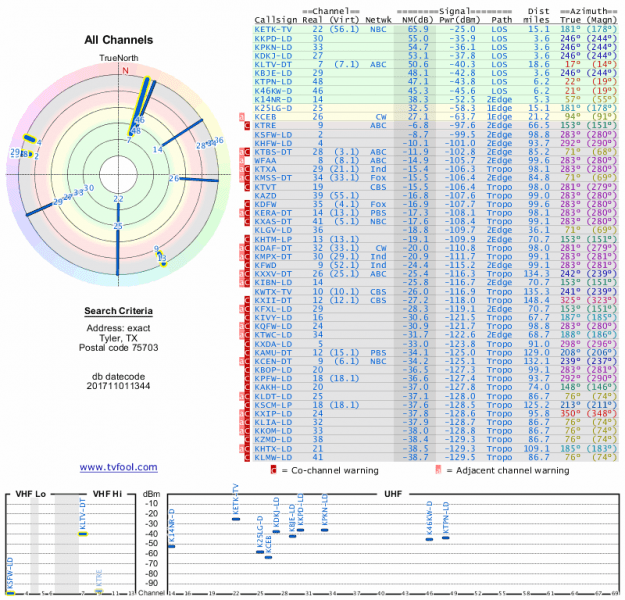Click the VHF Hi band heading
The width and height of the screenshot is (625, 600).
pyautogui.click(x=107, y=494)
